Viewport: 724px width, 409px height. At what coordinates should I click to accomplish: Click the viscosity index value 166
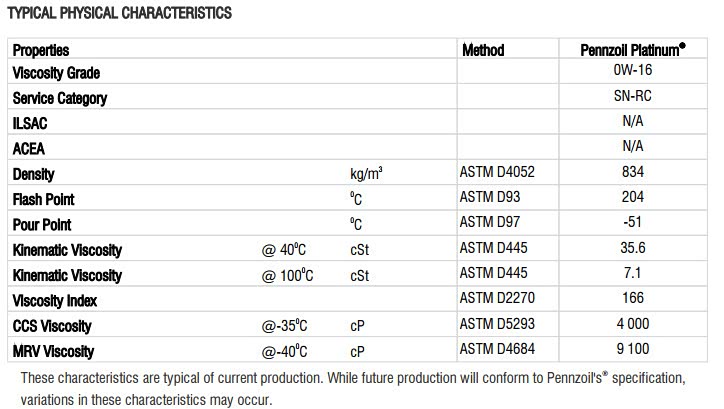[x=632, y=300]
